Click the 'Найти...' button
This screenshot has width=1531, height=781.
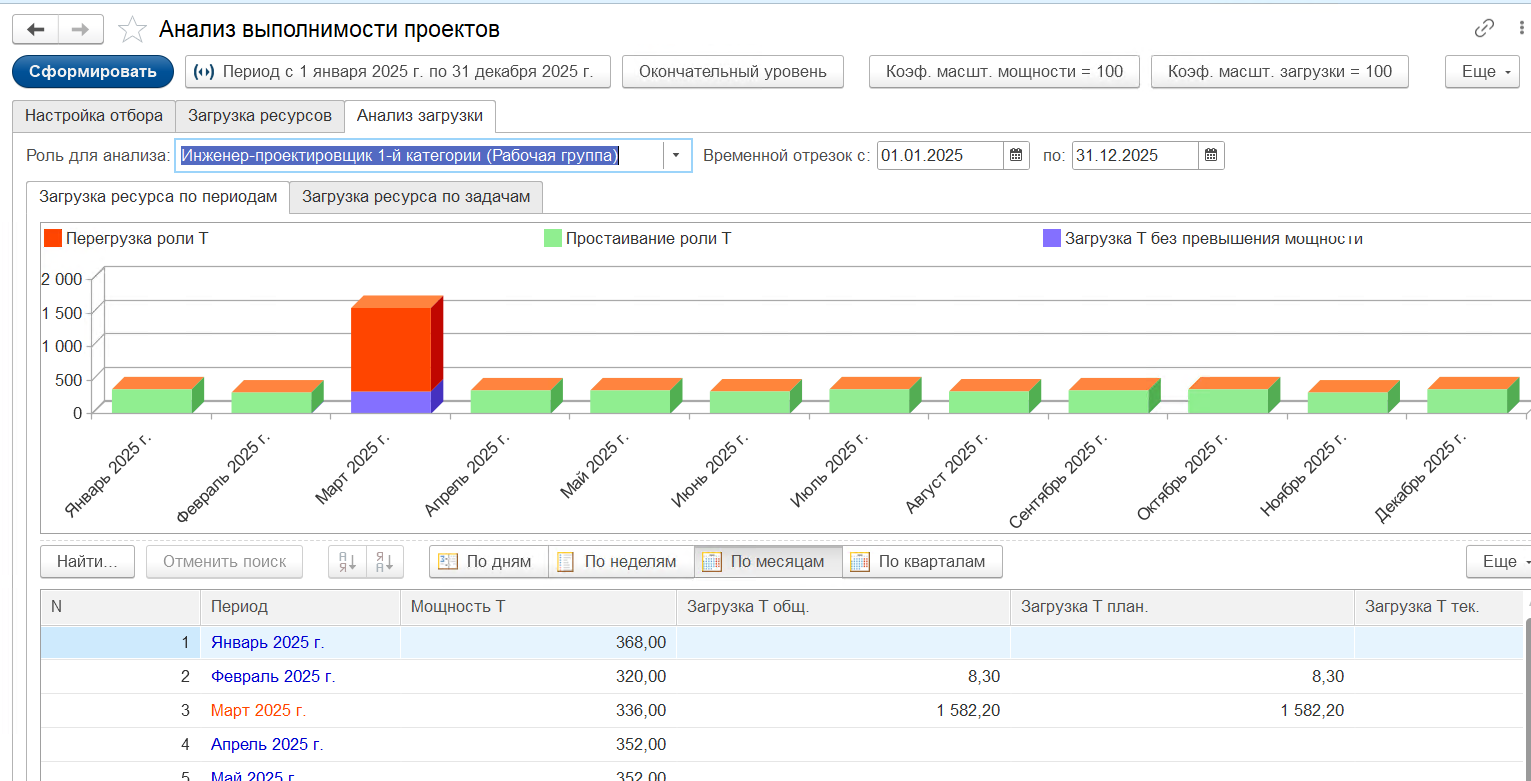(x=87, y=562)
